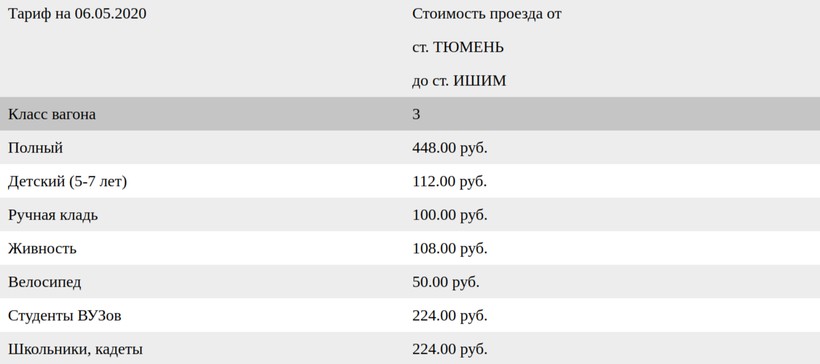The width and height of the screenshot is (820, 364).
Task: Click the child fare 112.00 руб.
Action: point(450,181)
